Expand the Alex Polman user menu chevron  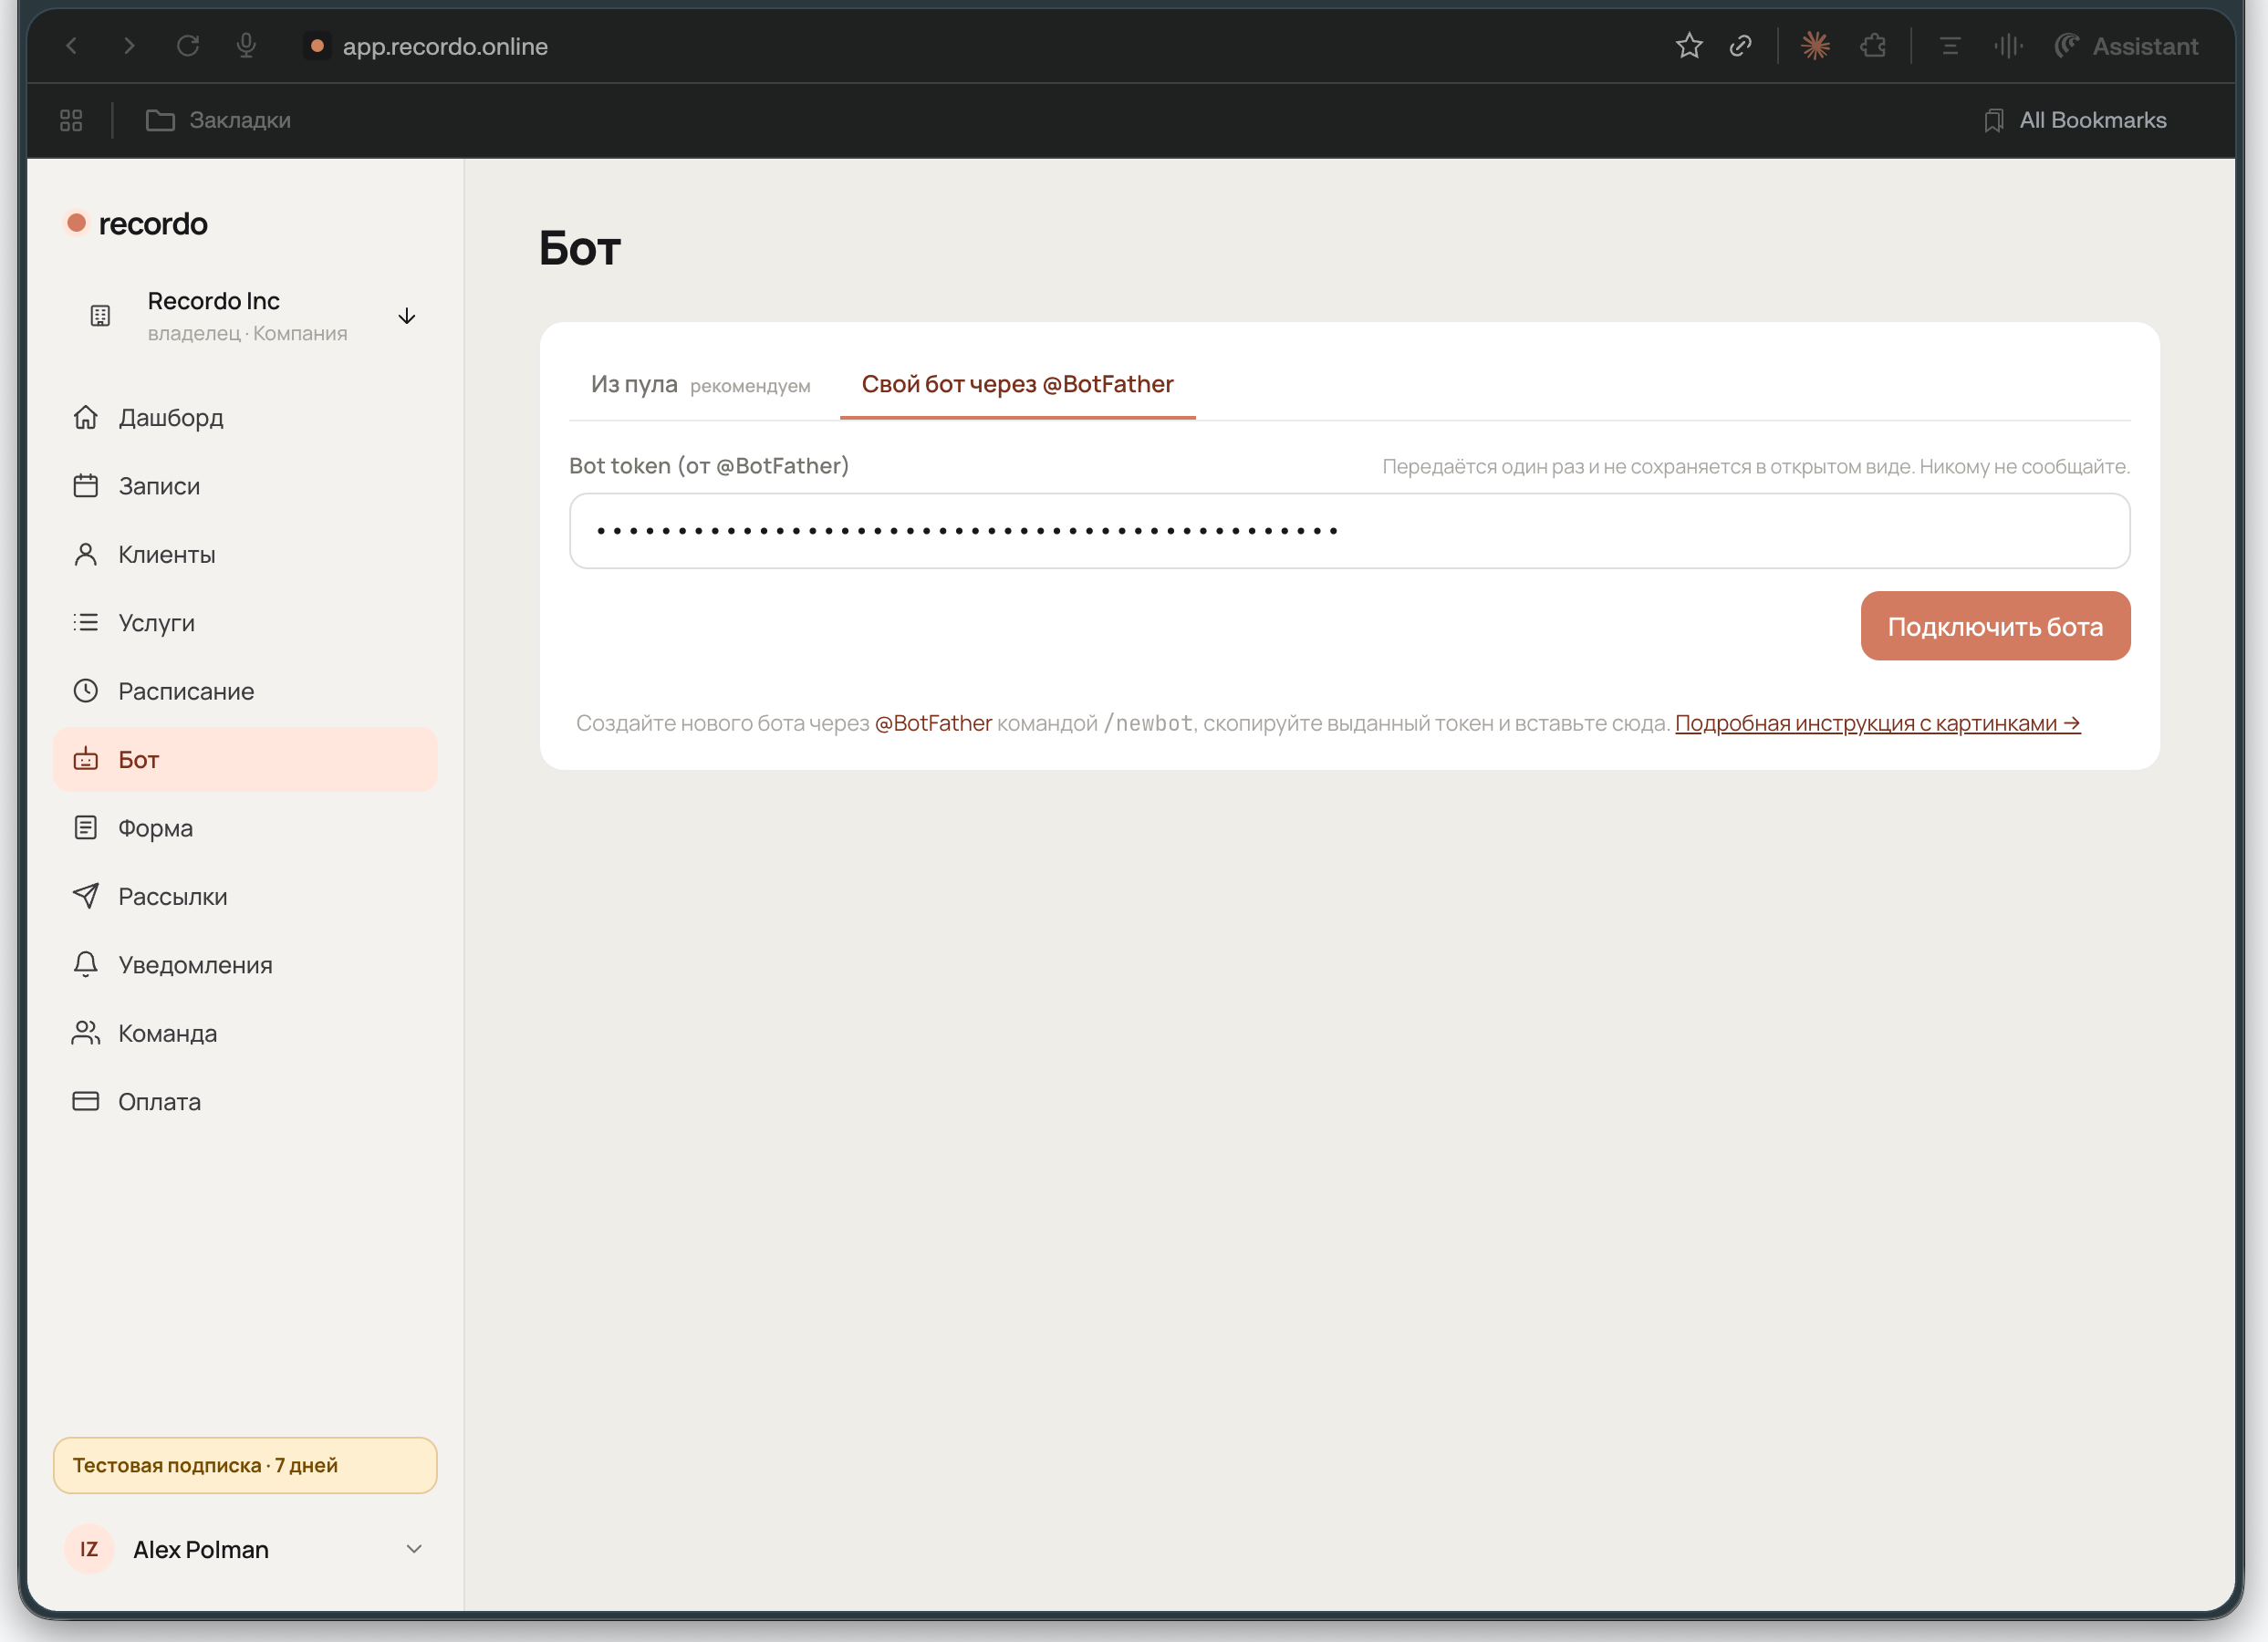[x=414, y=1549]
